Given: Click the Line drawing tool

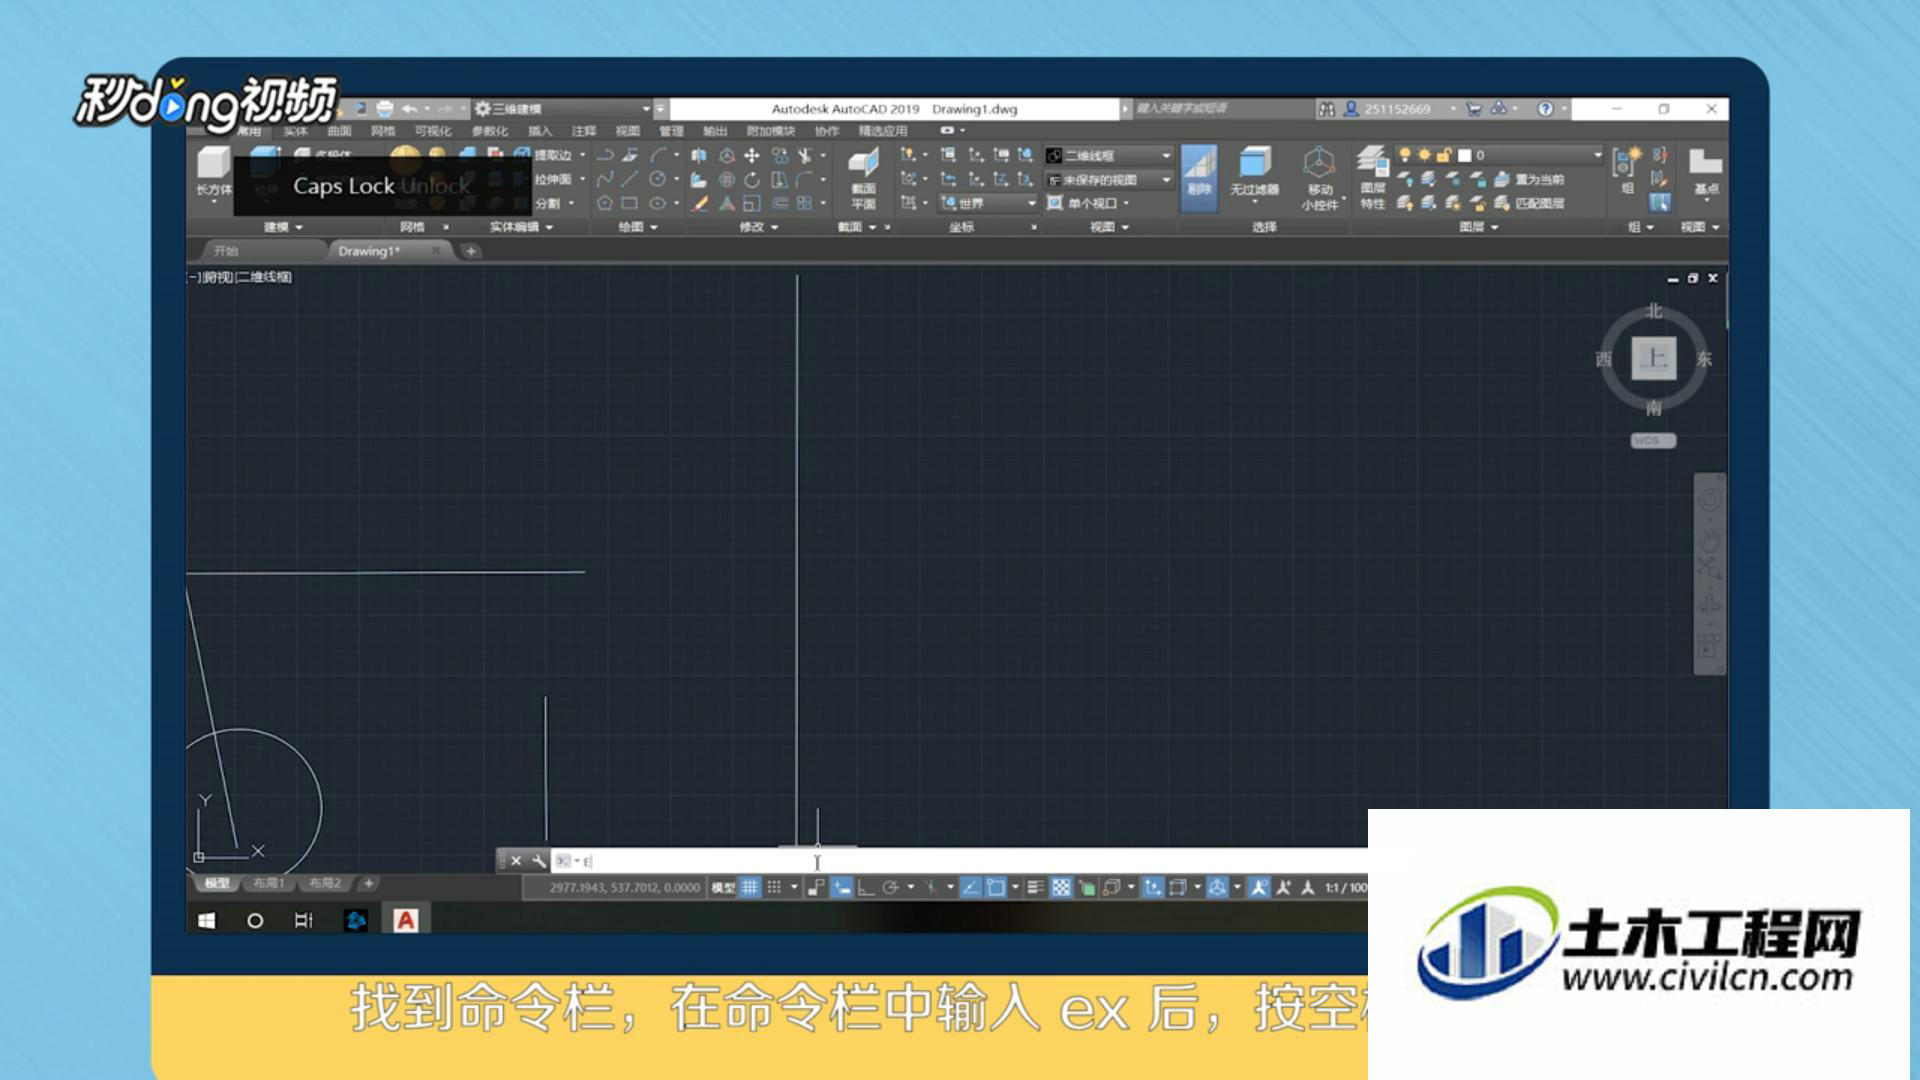Looking at the screenshot, I should tap(630, 180).
